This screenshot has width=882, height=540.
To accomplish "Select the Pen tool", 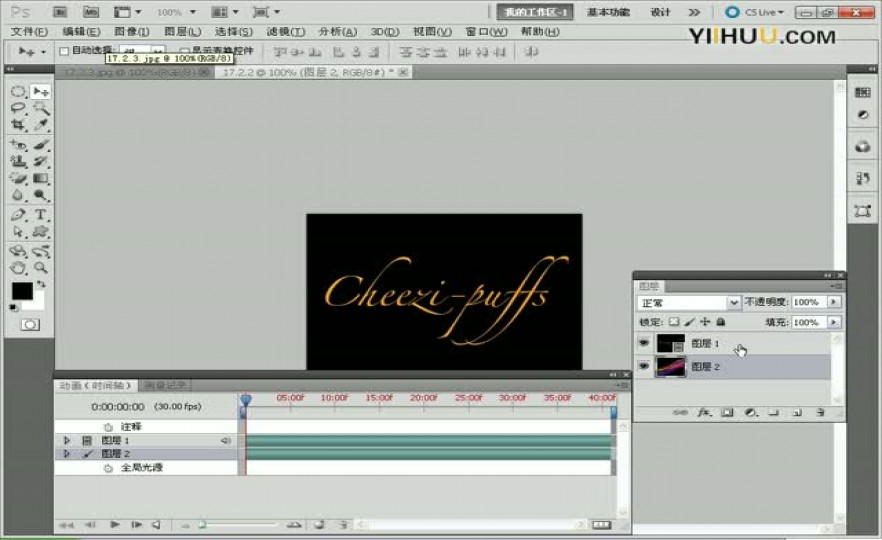I will pyautogui.click(x=18, y=215).
